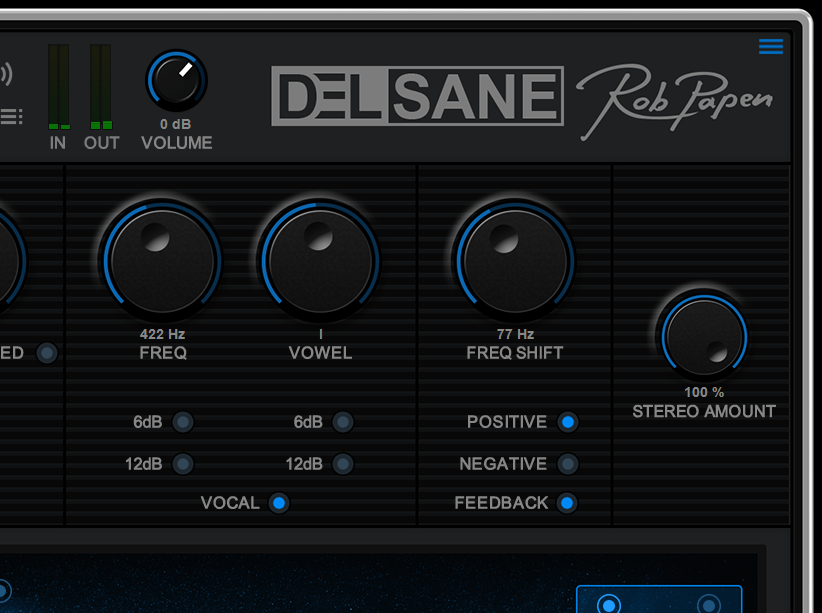Click the FREQ SHIFT knob
This screenshot has width=822, height=613.
[515, 260]
